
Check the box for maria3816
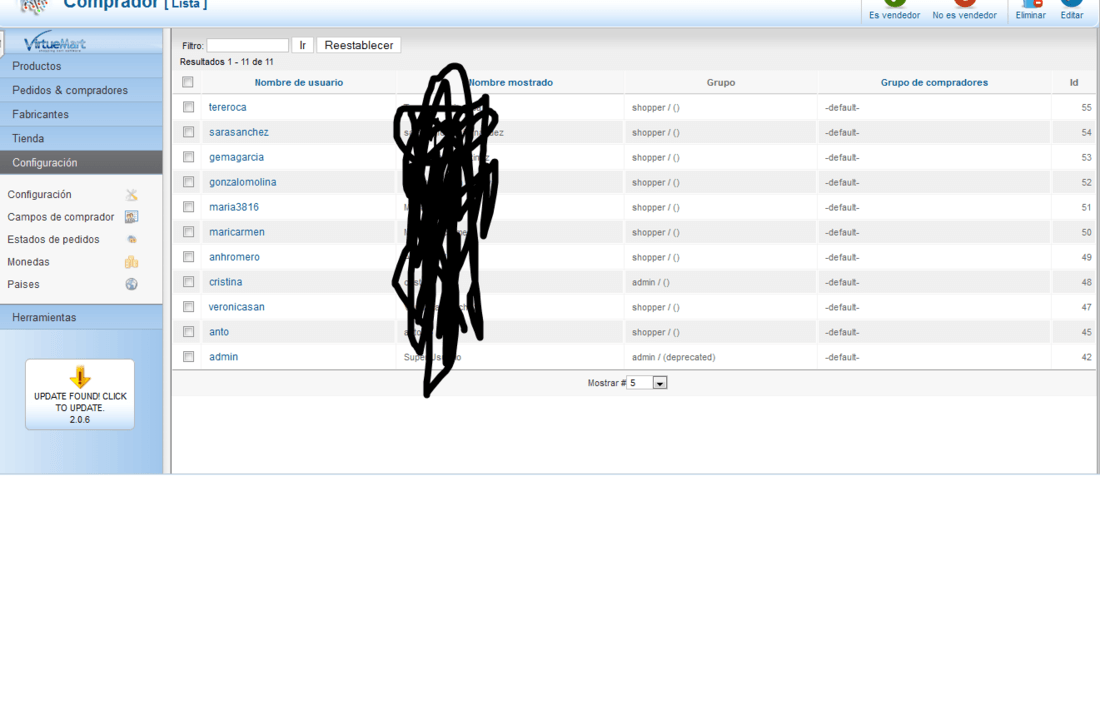pyautogui.click(x=189, y=206)
